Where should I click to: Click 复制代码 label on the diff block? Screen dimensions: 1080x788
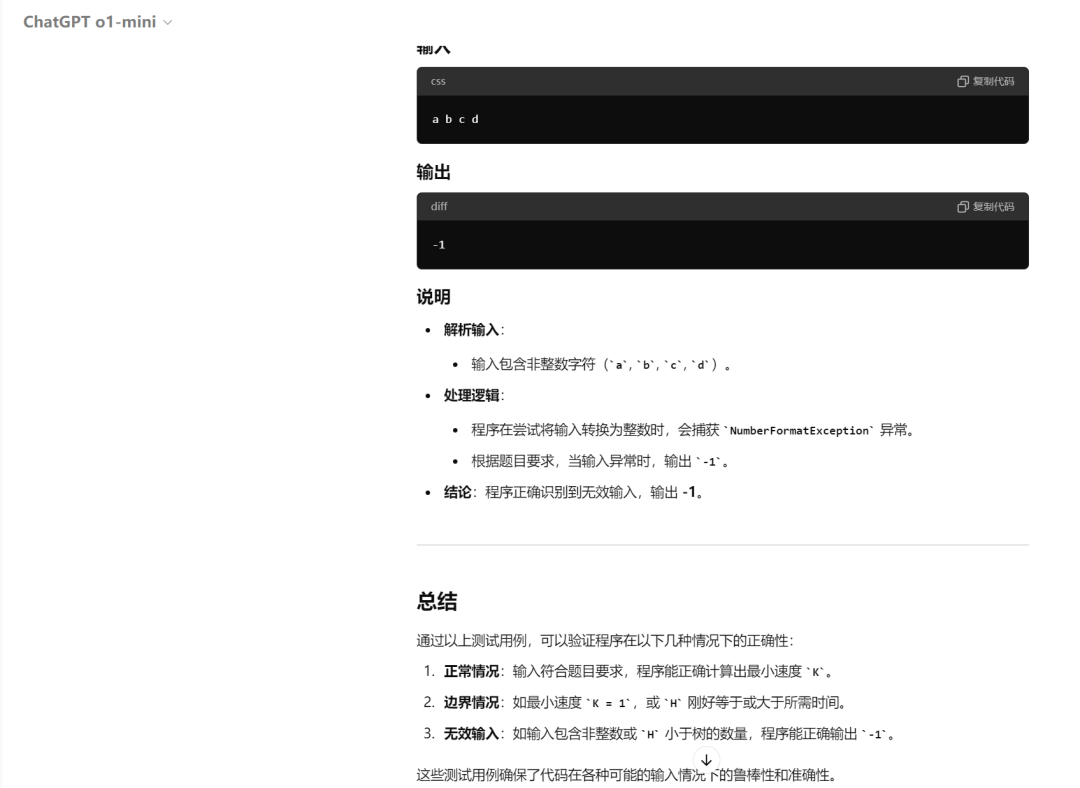pos(993,206)
